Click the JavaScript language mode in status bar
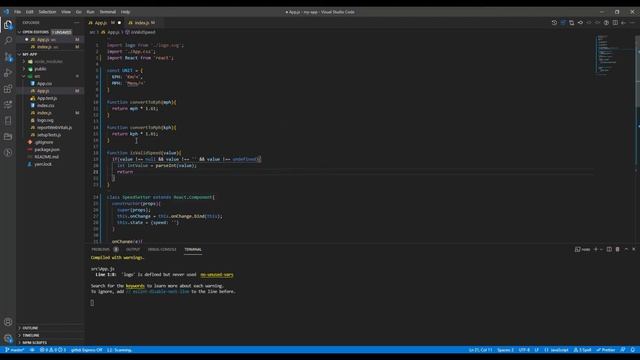Screen dimensions: 640x360 point(557,350)
